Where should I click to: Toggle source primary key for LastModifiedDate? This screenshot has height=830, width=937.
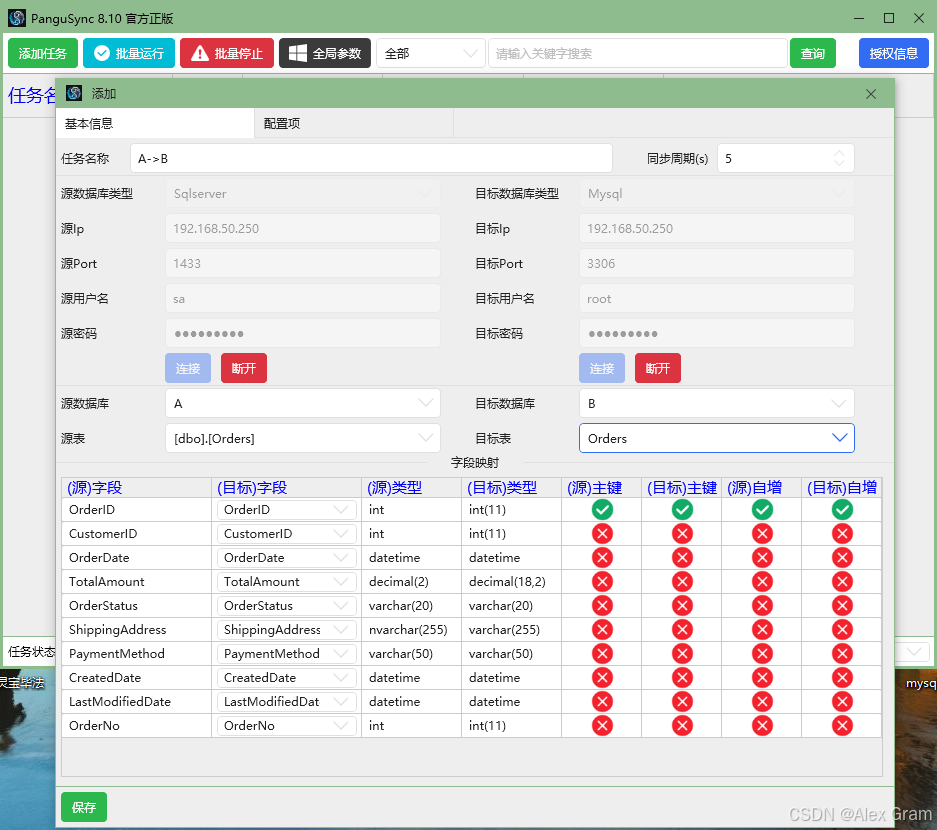(x=602, y=702)
